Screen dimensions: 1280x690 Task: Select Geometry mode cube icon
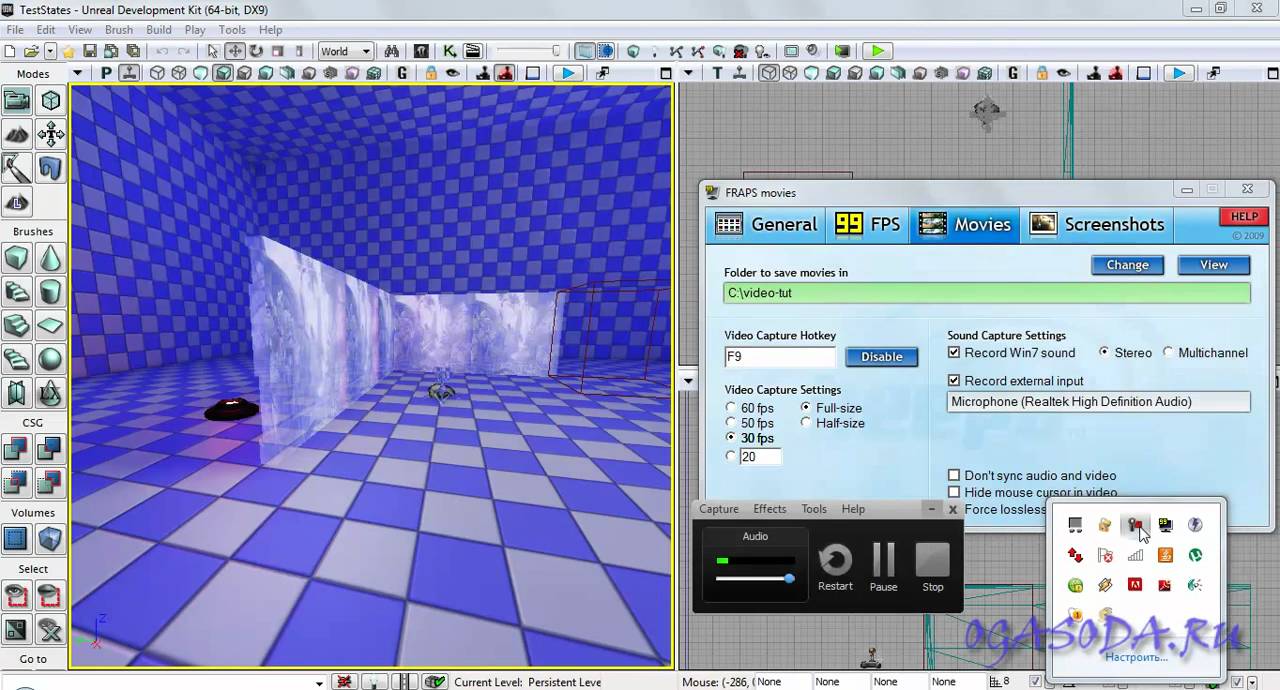pyautogui.click(x=50, y=100)
